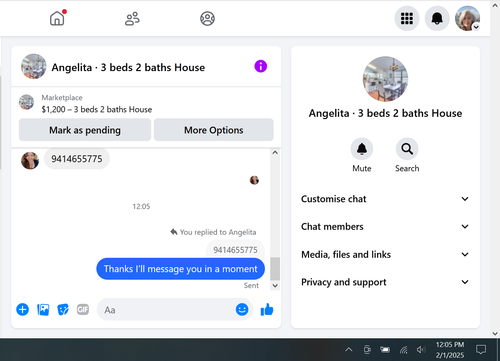The width and height of the screenshot is (500, 361).
Task: Click Mark as pending button
Action: [x=85, y=130]
